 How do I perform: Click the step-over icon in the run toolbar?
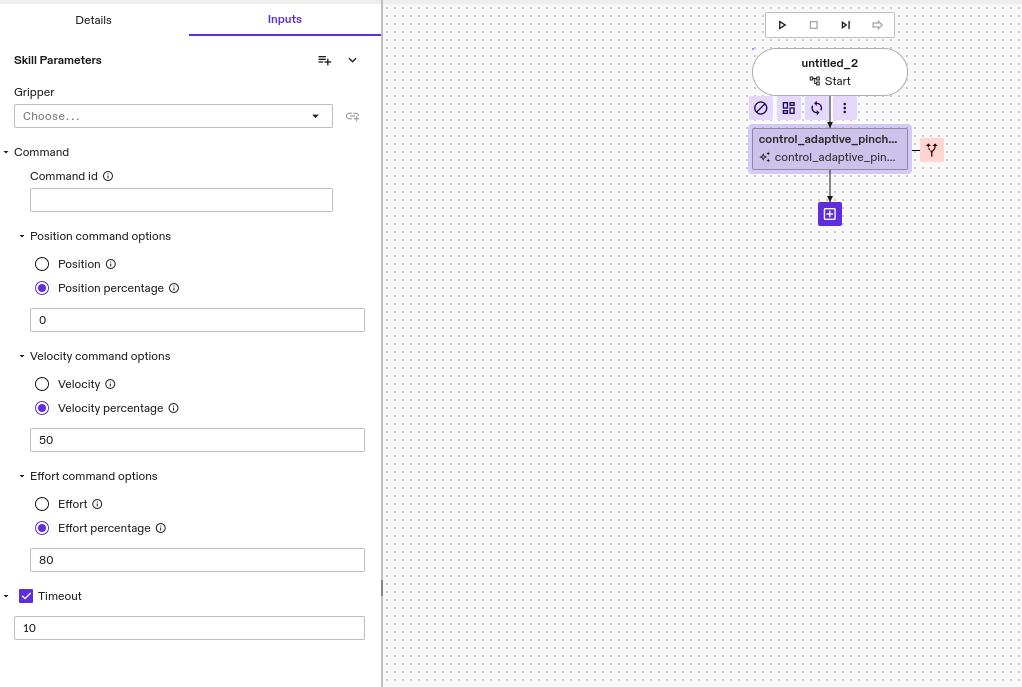coord(844,24)
